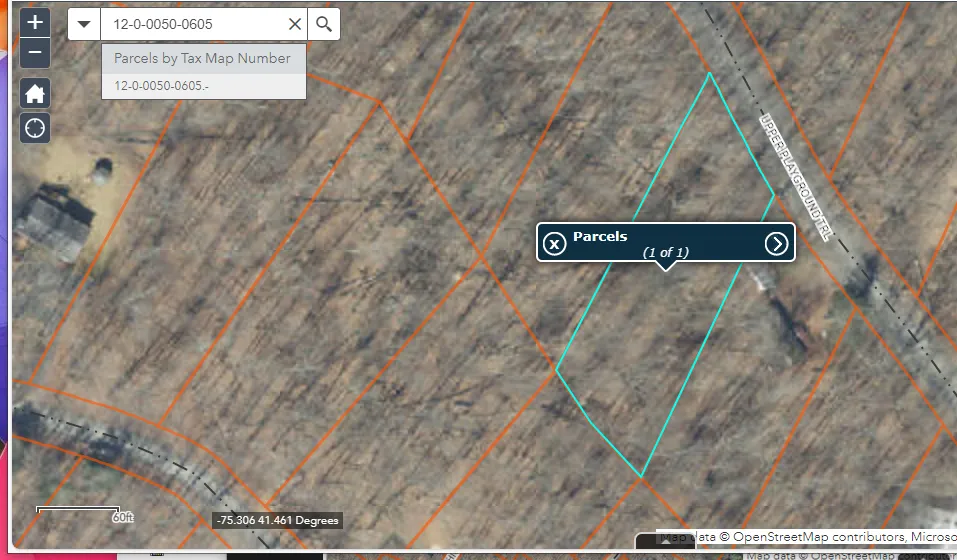
Task: Click the house building on the map
Action: tap(55, 222)
